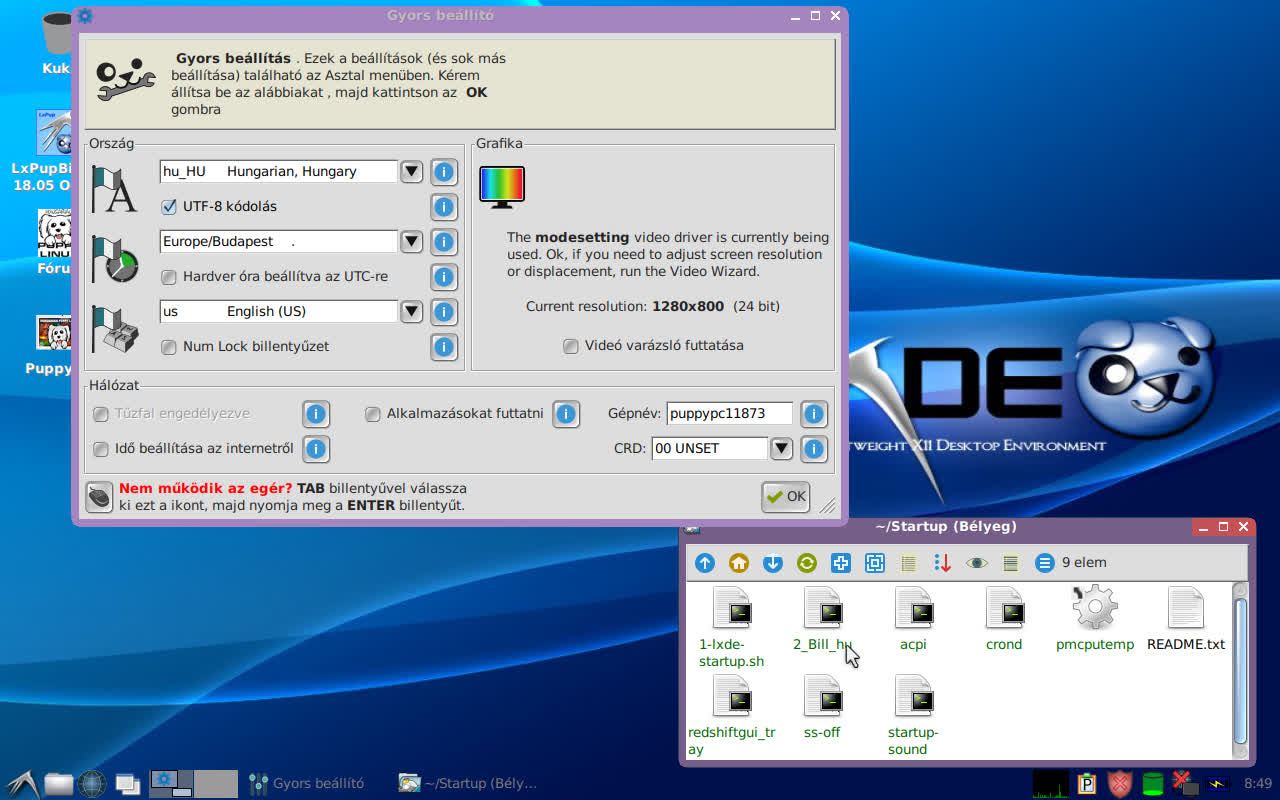
Task: Click the Startup window vertical scrollbar
Action: [x=1240, y=670]
